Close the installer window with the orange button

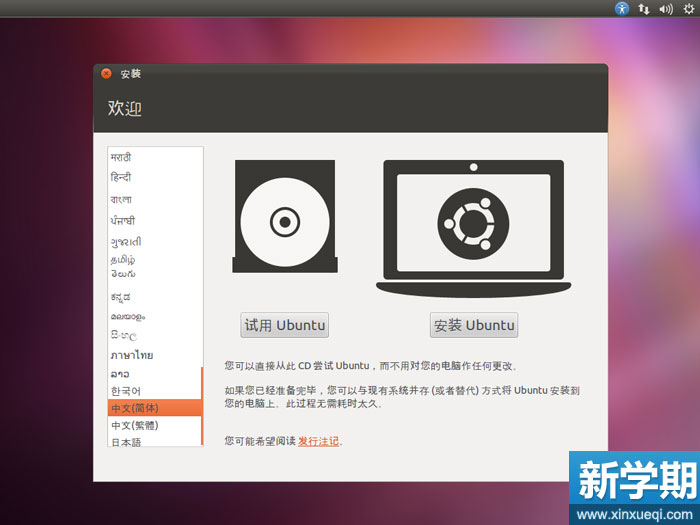point(106,73)
